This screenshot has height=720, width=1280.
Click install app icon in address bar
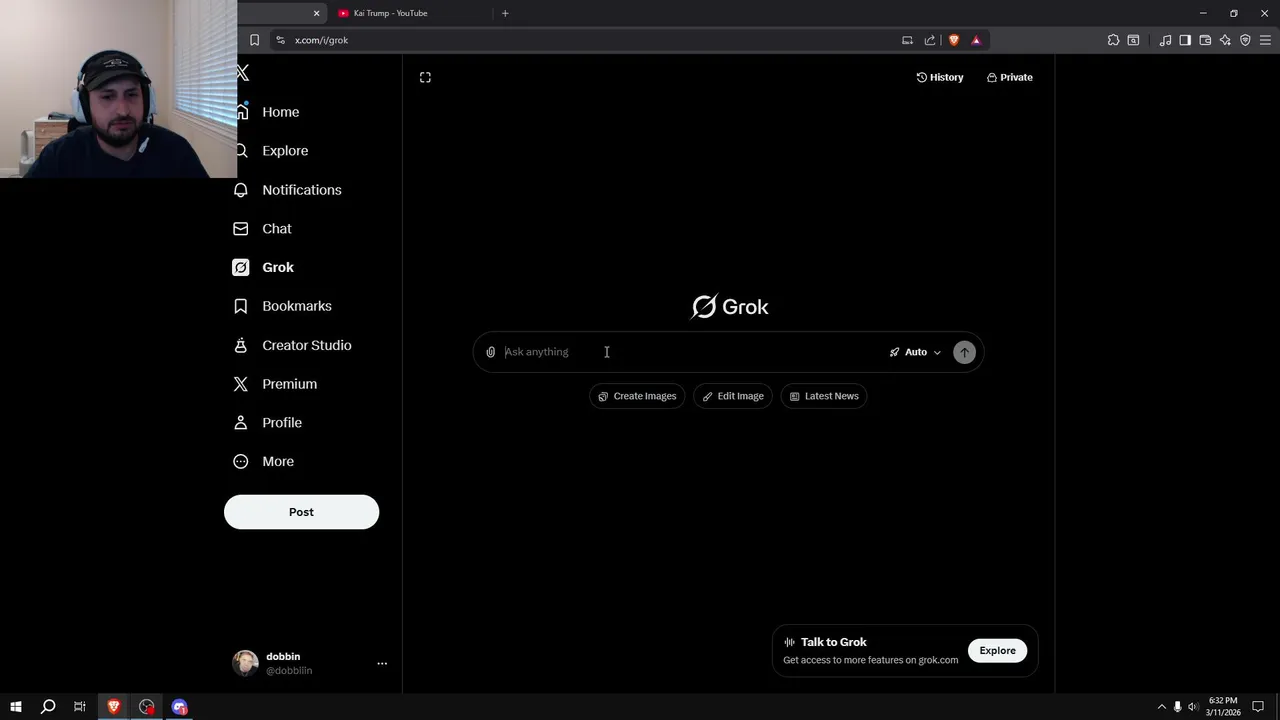click(x=907, y=40)
